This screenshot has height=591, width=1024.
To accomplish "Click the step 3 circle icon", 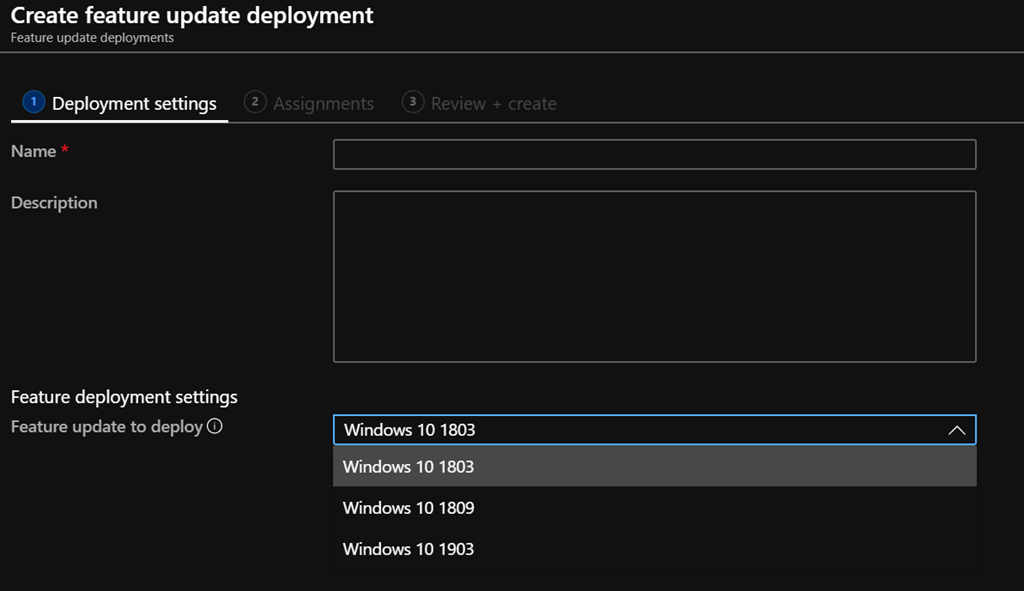I will [x=412, y=102].
